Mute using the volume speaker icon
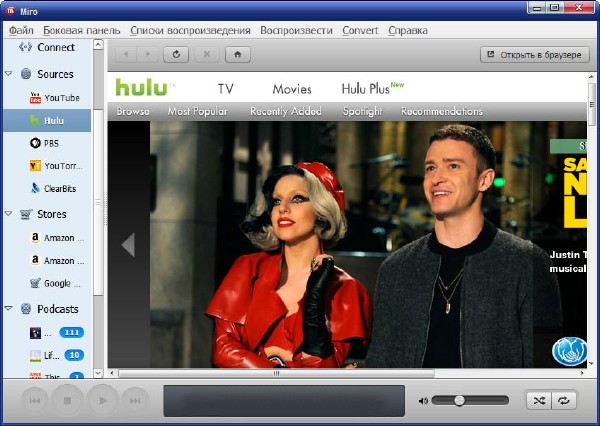 click(x=423, y=400)
